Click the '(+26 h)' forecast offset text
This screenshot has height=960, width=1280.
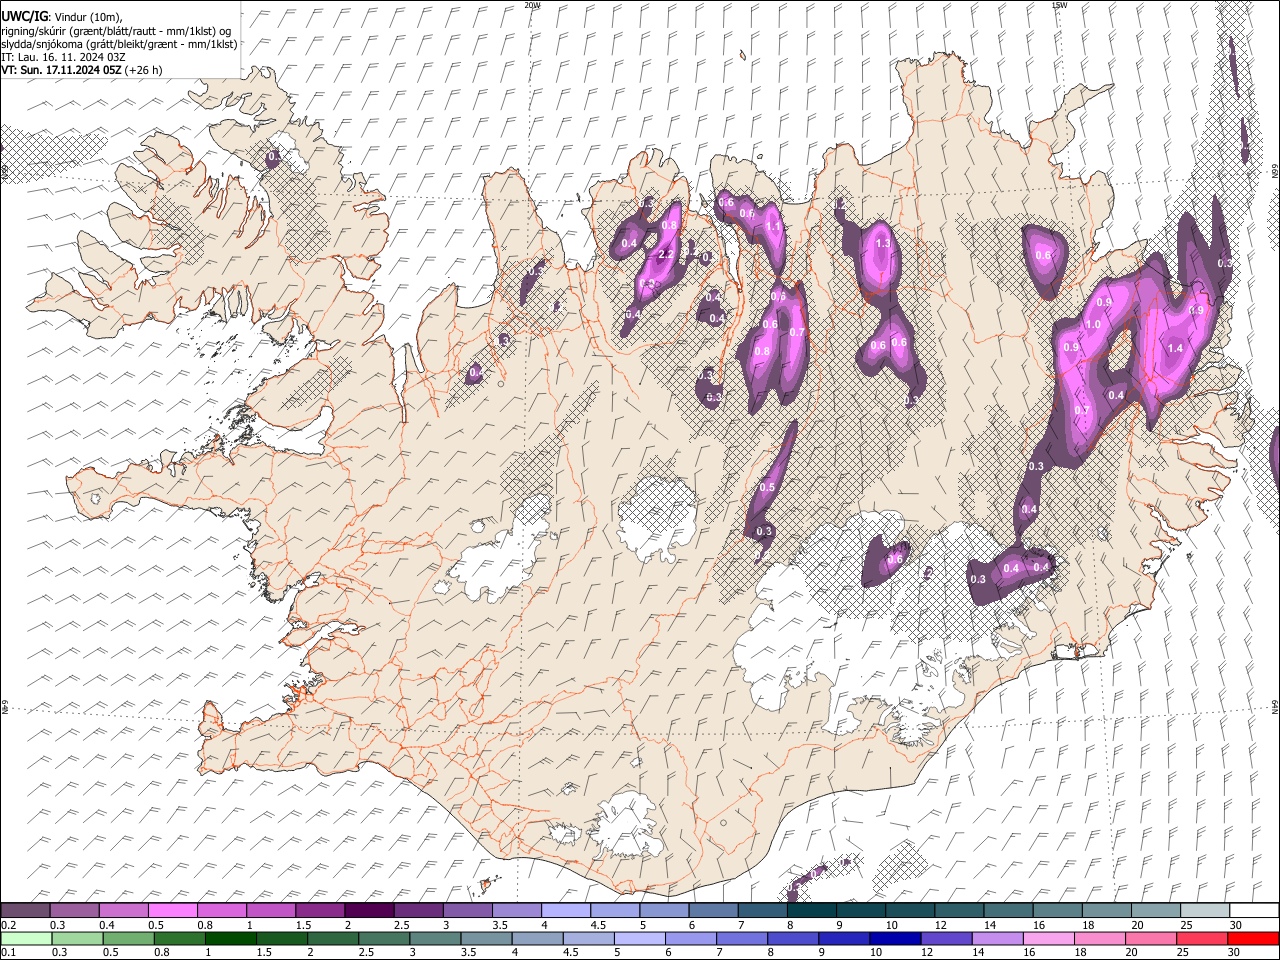143,70
